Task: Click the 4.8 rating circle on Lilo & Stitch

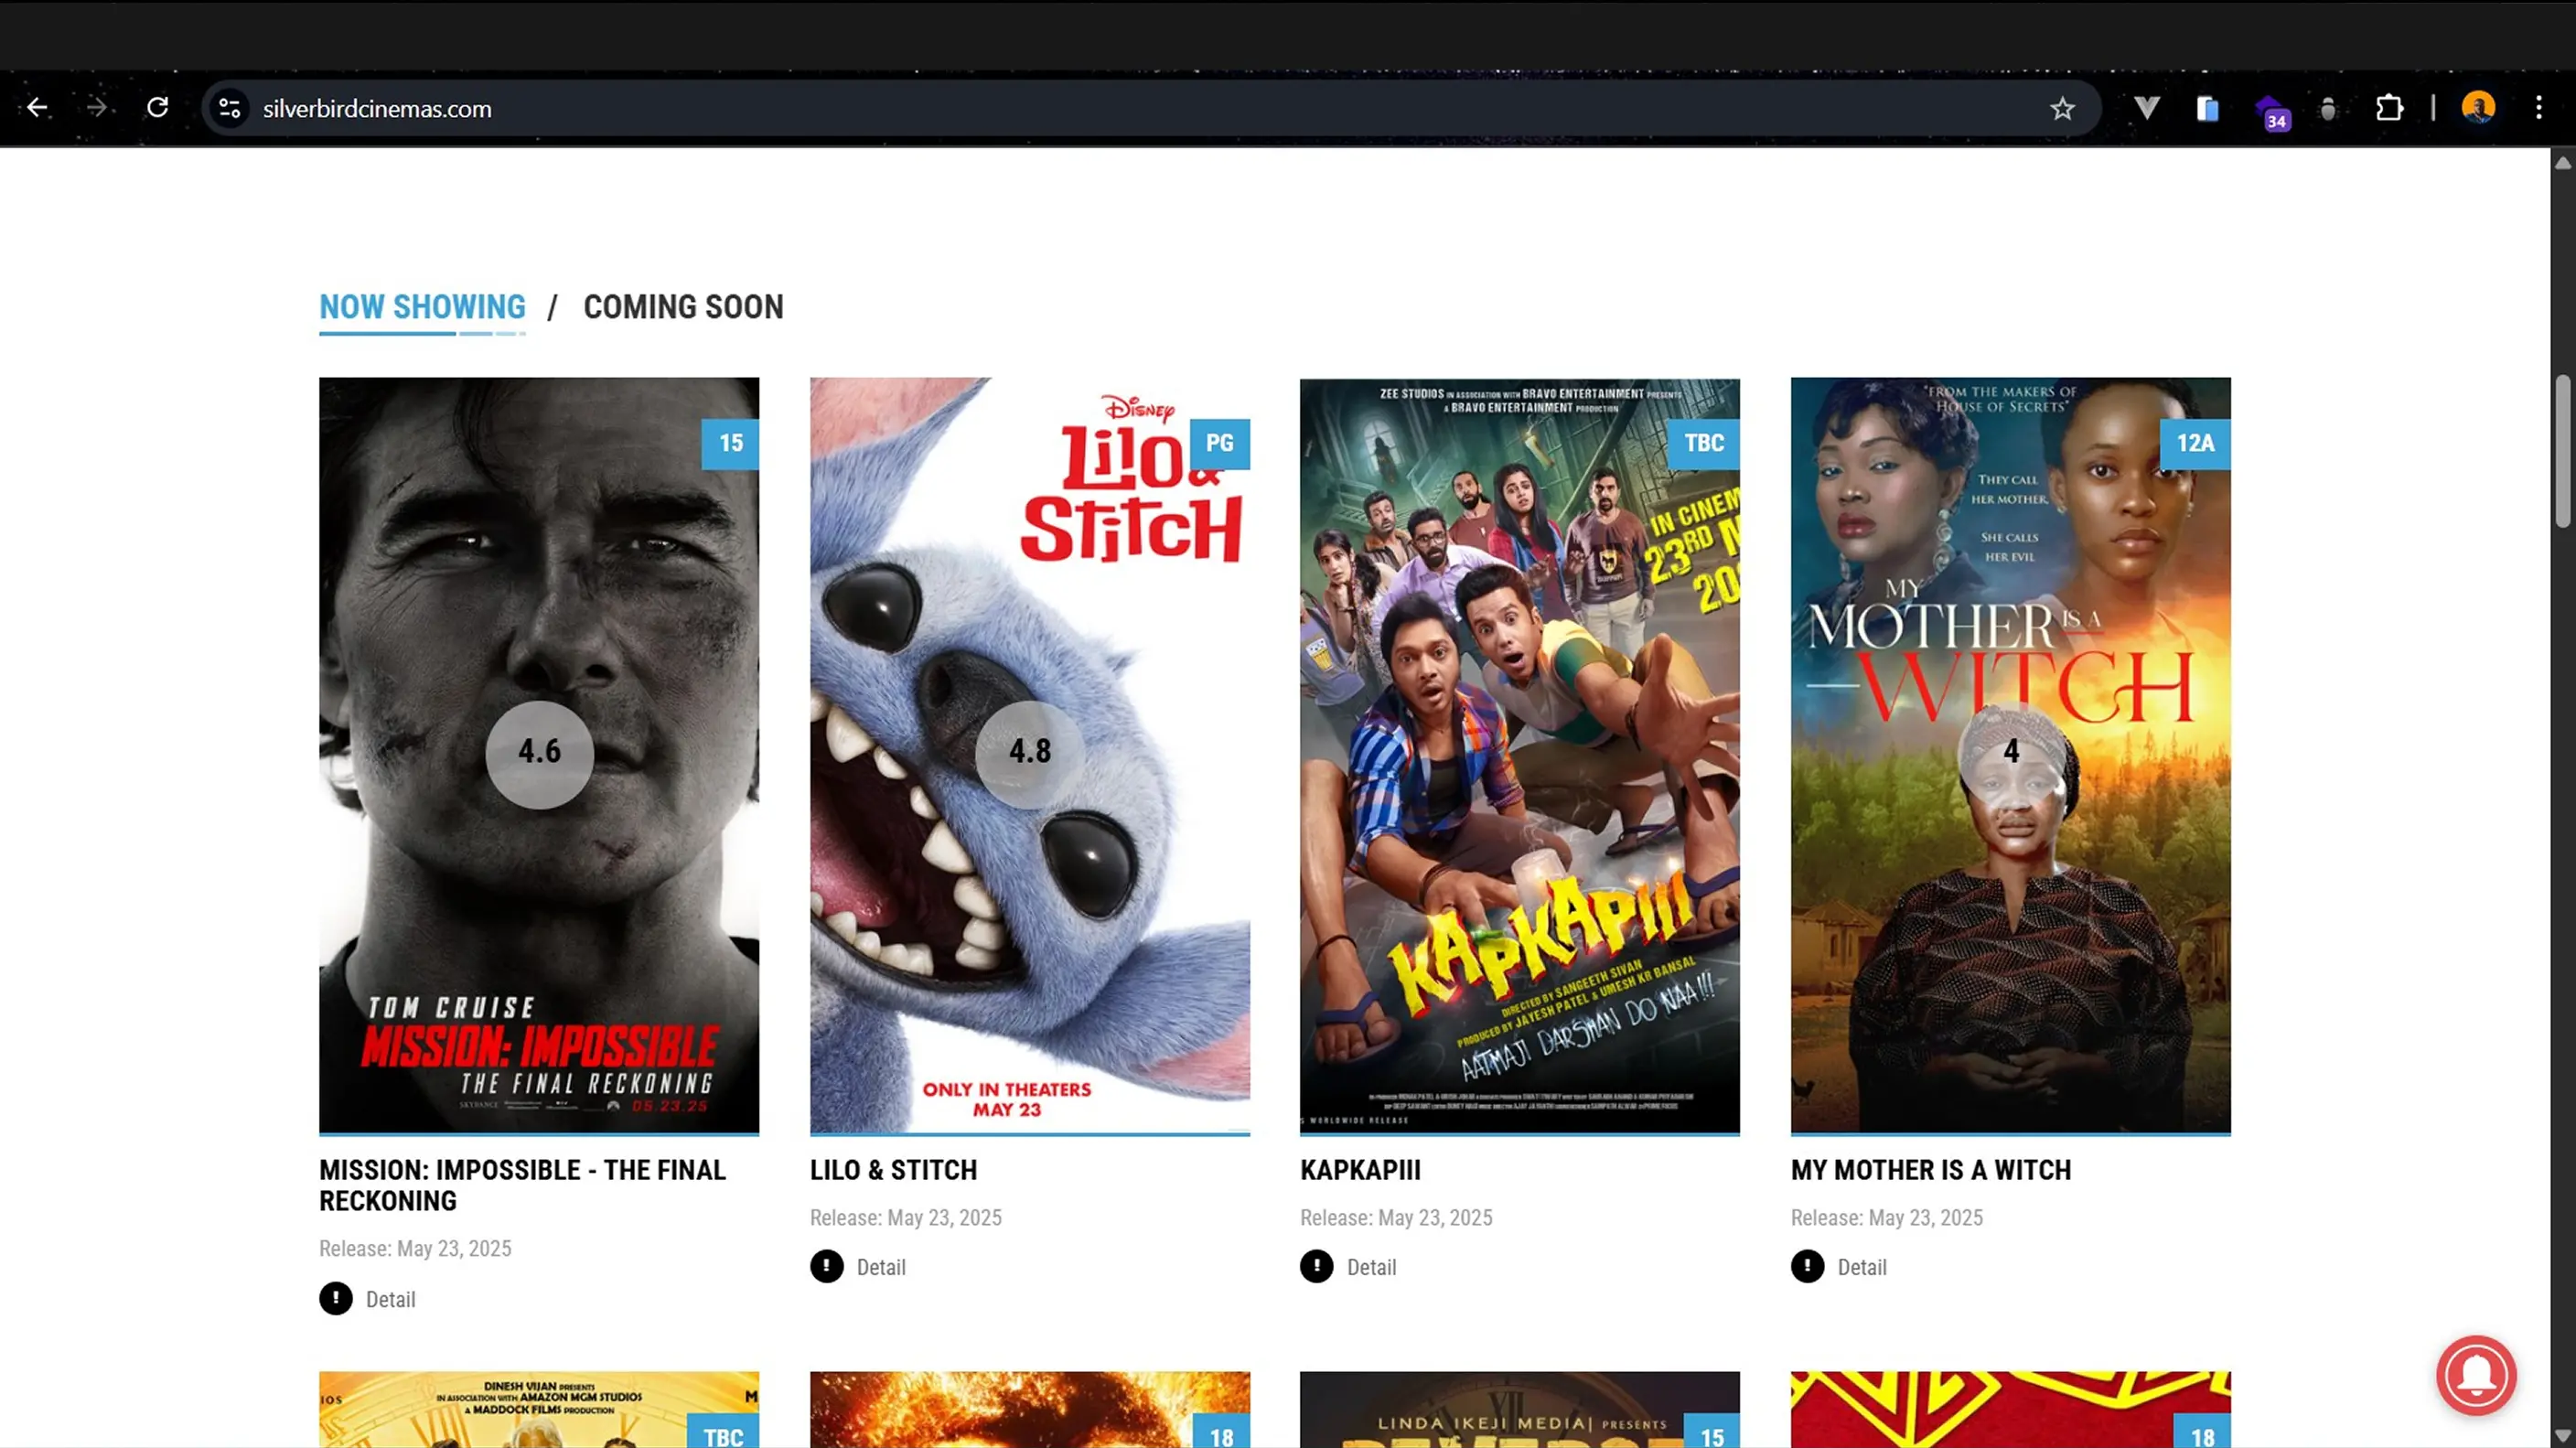Action: point(1030,754)
